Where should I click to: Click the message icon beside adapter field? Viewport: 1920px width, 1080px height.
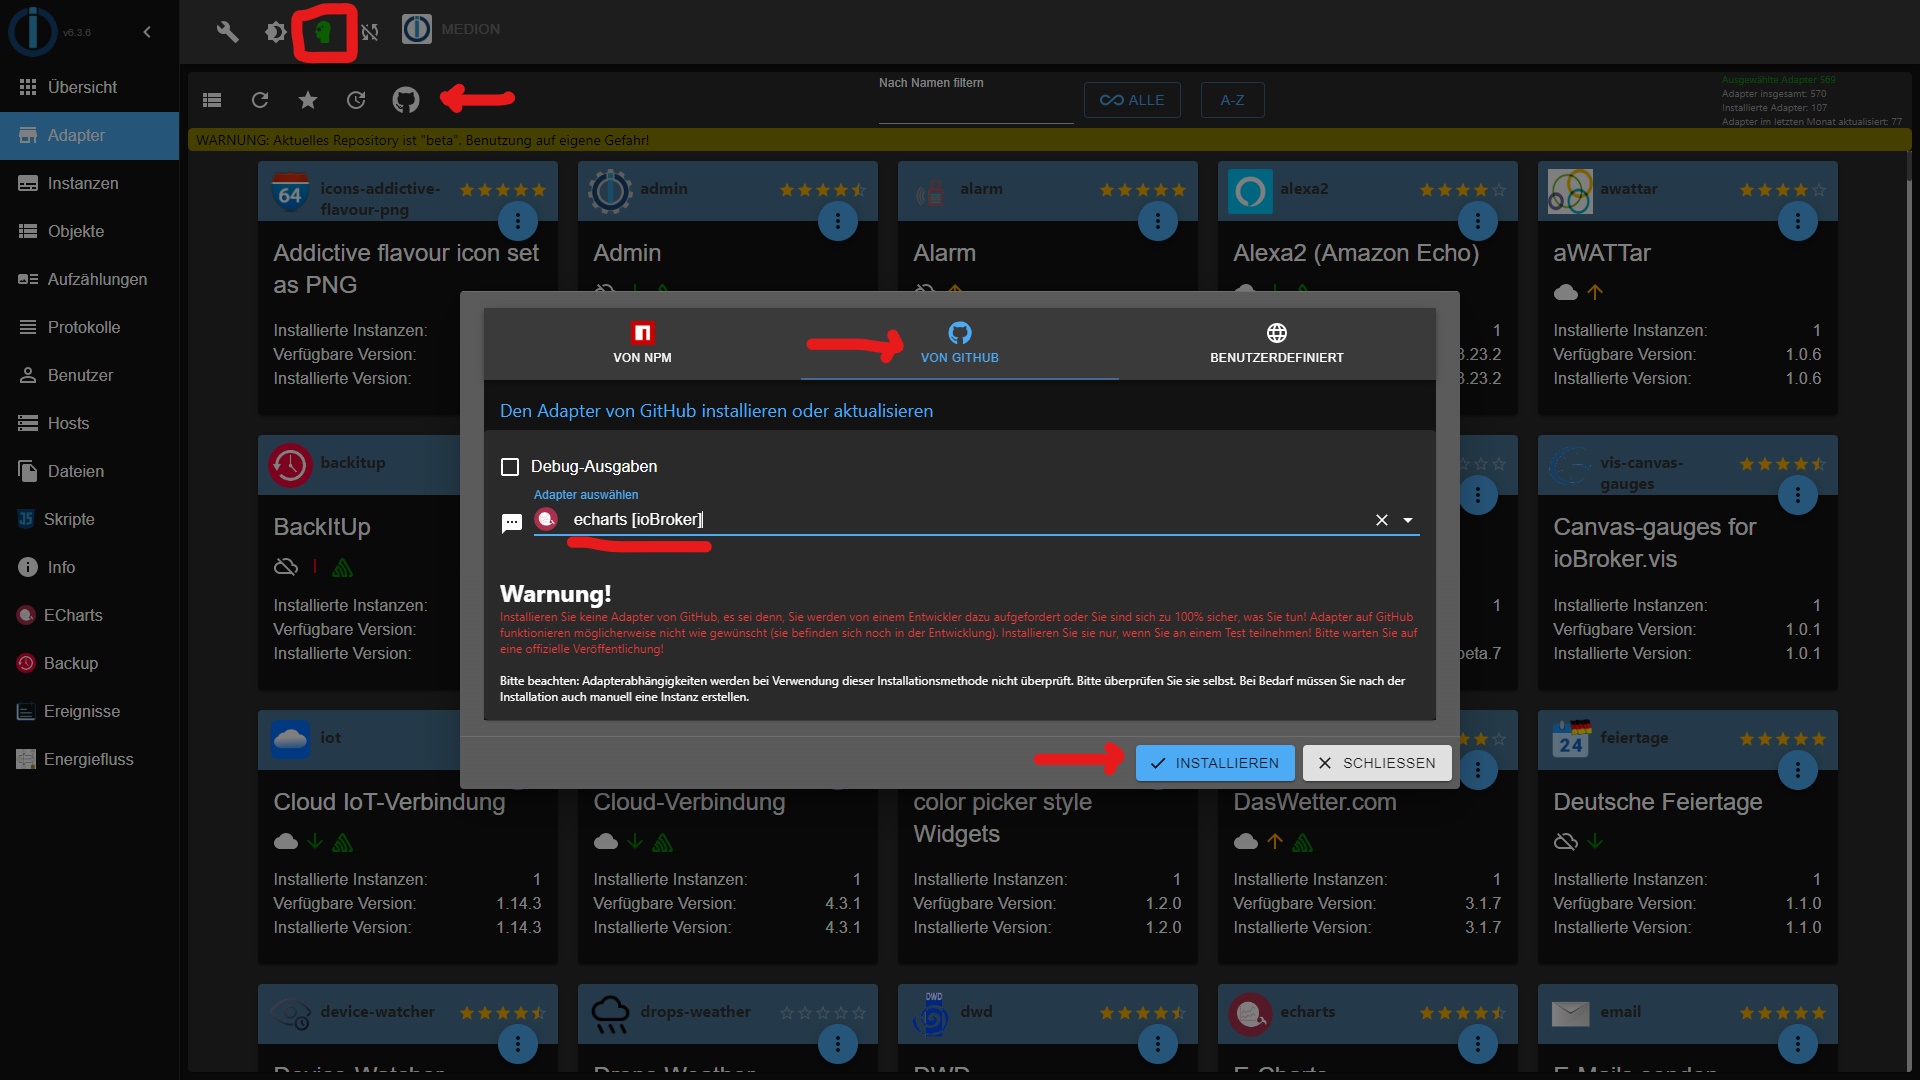511,522
